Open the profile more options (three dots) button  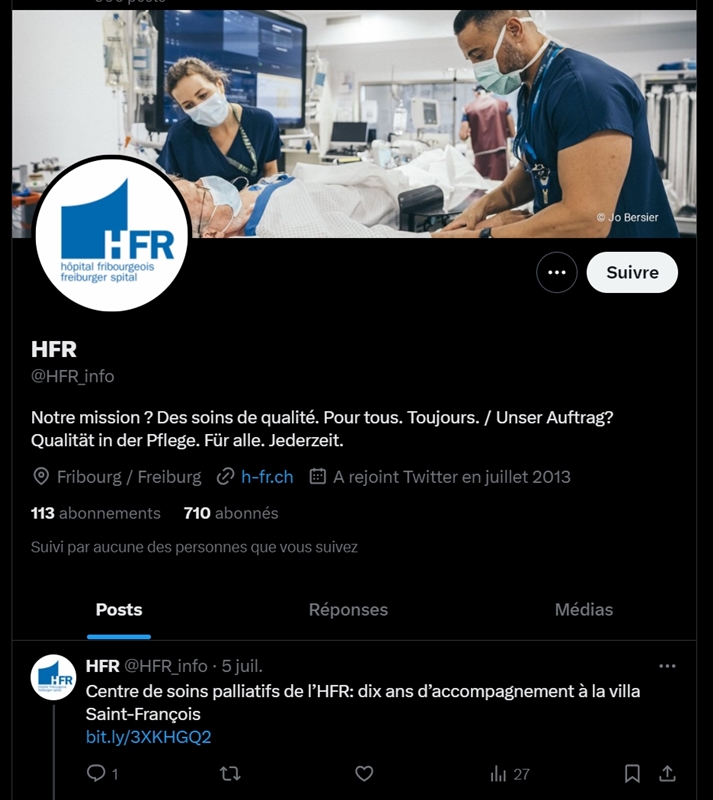pyautogui.click(x=556, y=272)
